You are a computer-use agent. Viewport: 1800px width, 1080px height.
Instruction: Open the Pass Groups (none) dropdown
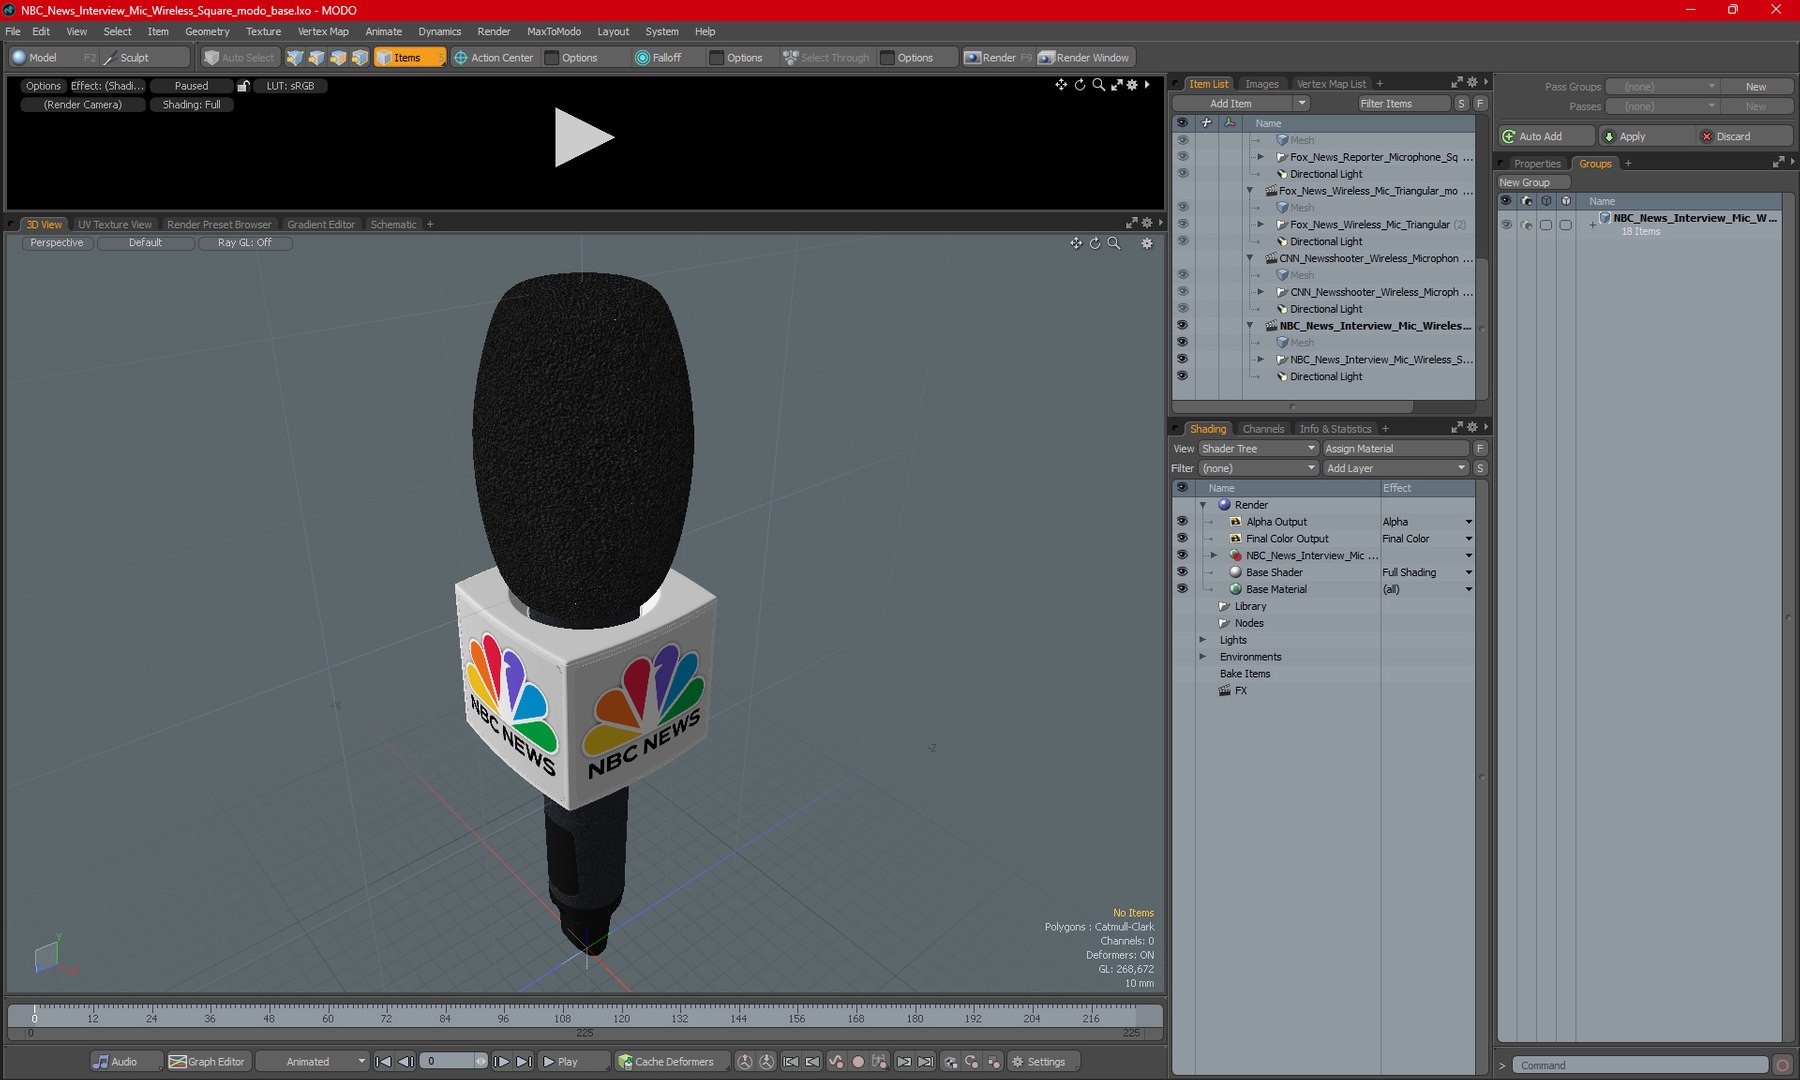[1662, 87]
